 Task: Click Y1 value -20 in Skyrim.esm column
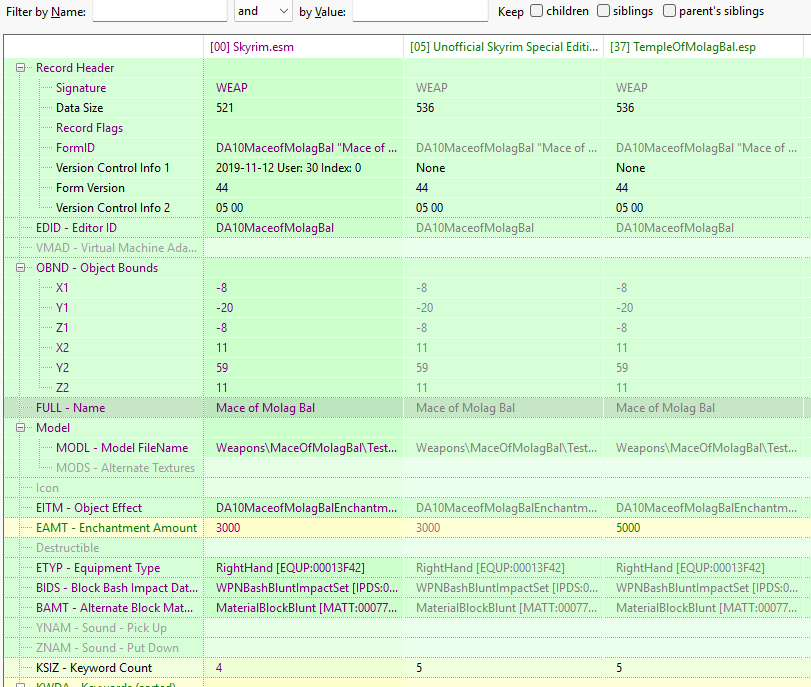(224, 308)
